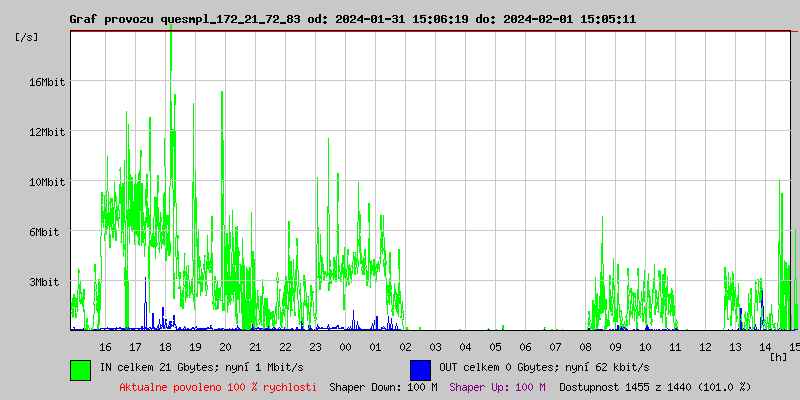This screenshot has height=400, width=800.
Task: Click the green IN legend color swatch
Action: pos(80,369)
